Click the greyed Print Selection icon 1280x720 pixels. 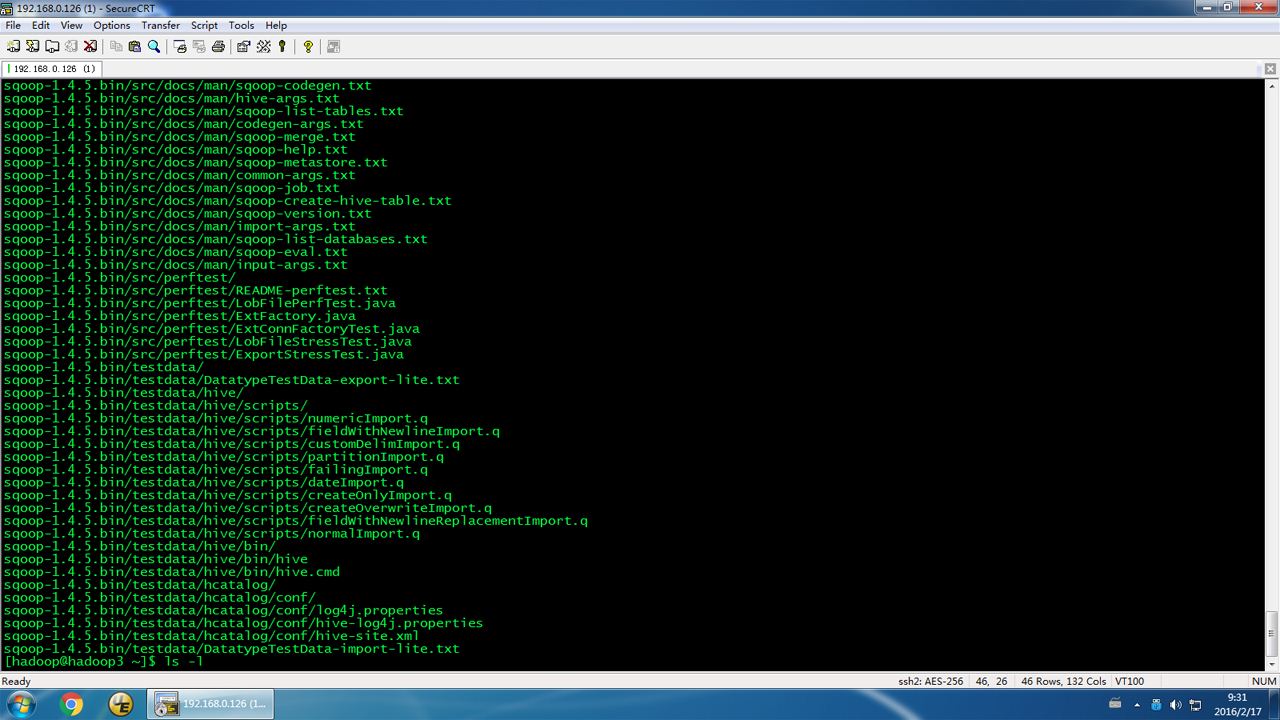(x=199, y=46)
